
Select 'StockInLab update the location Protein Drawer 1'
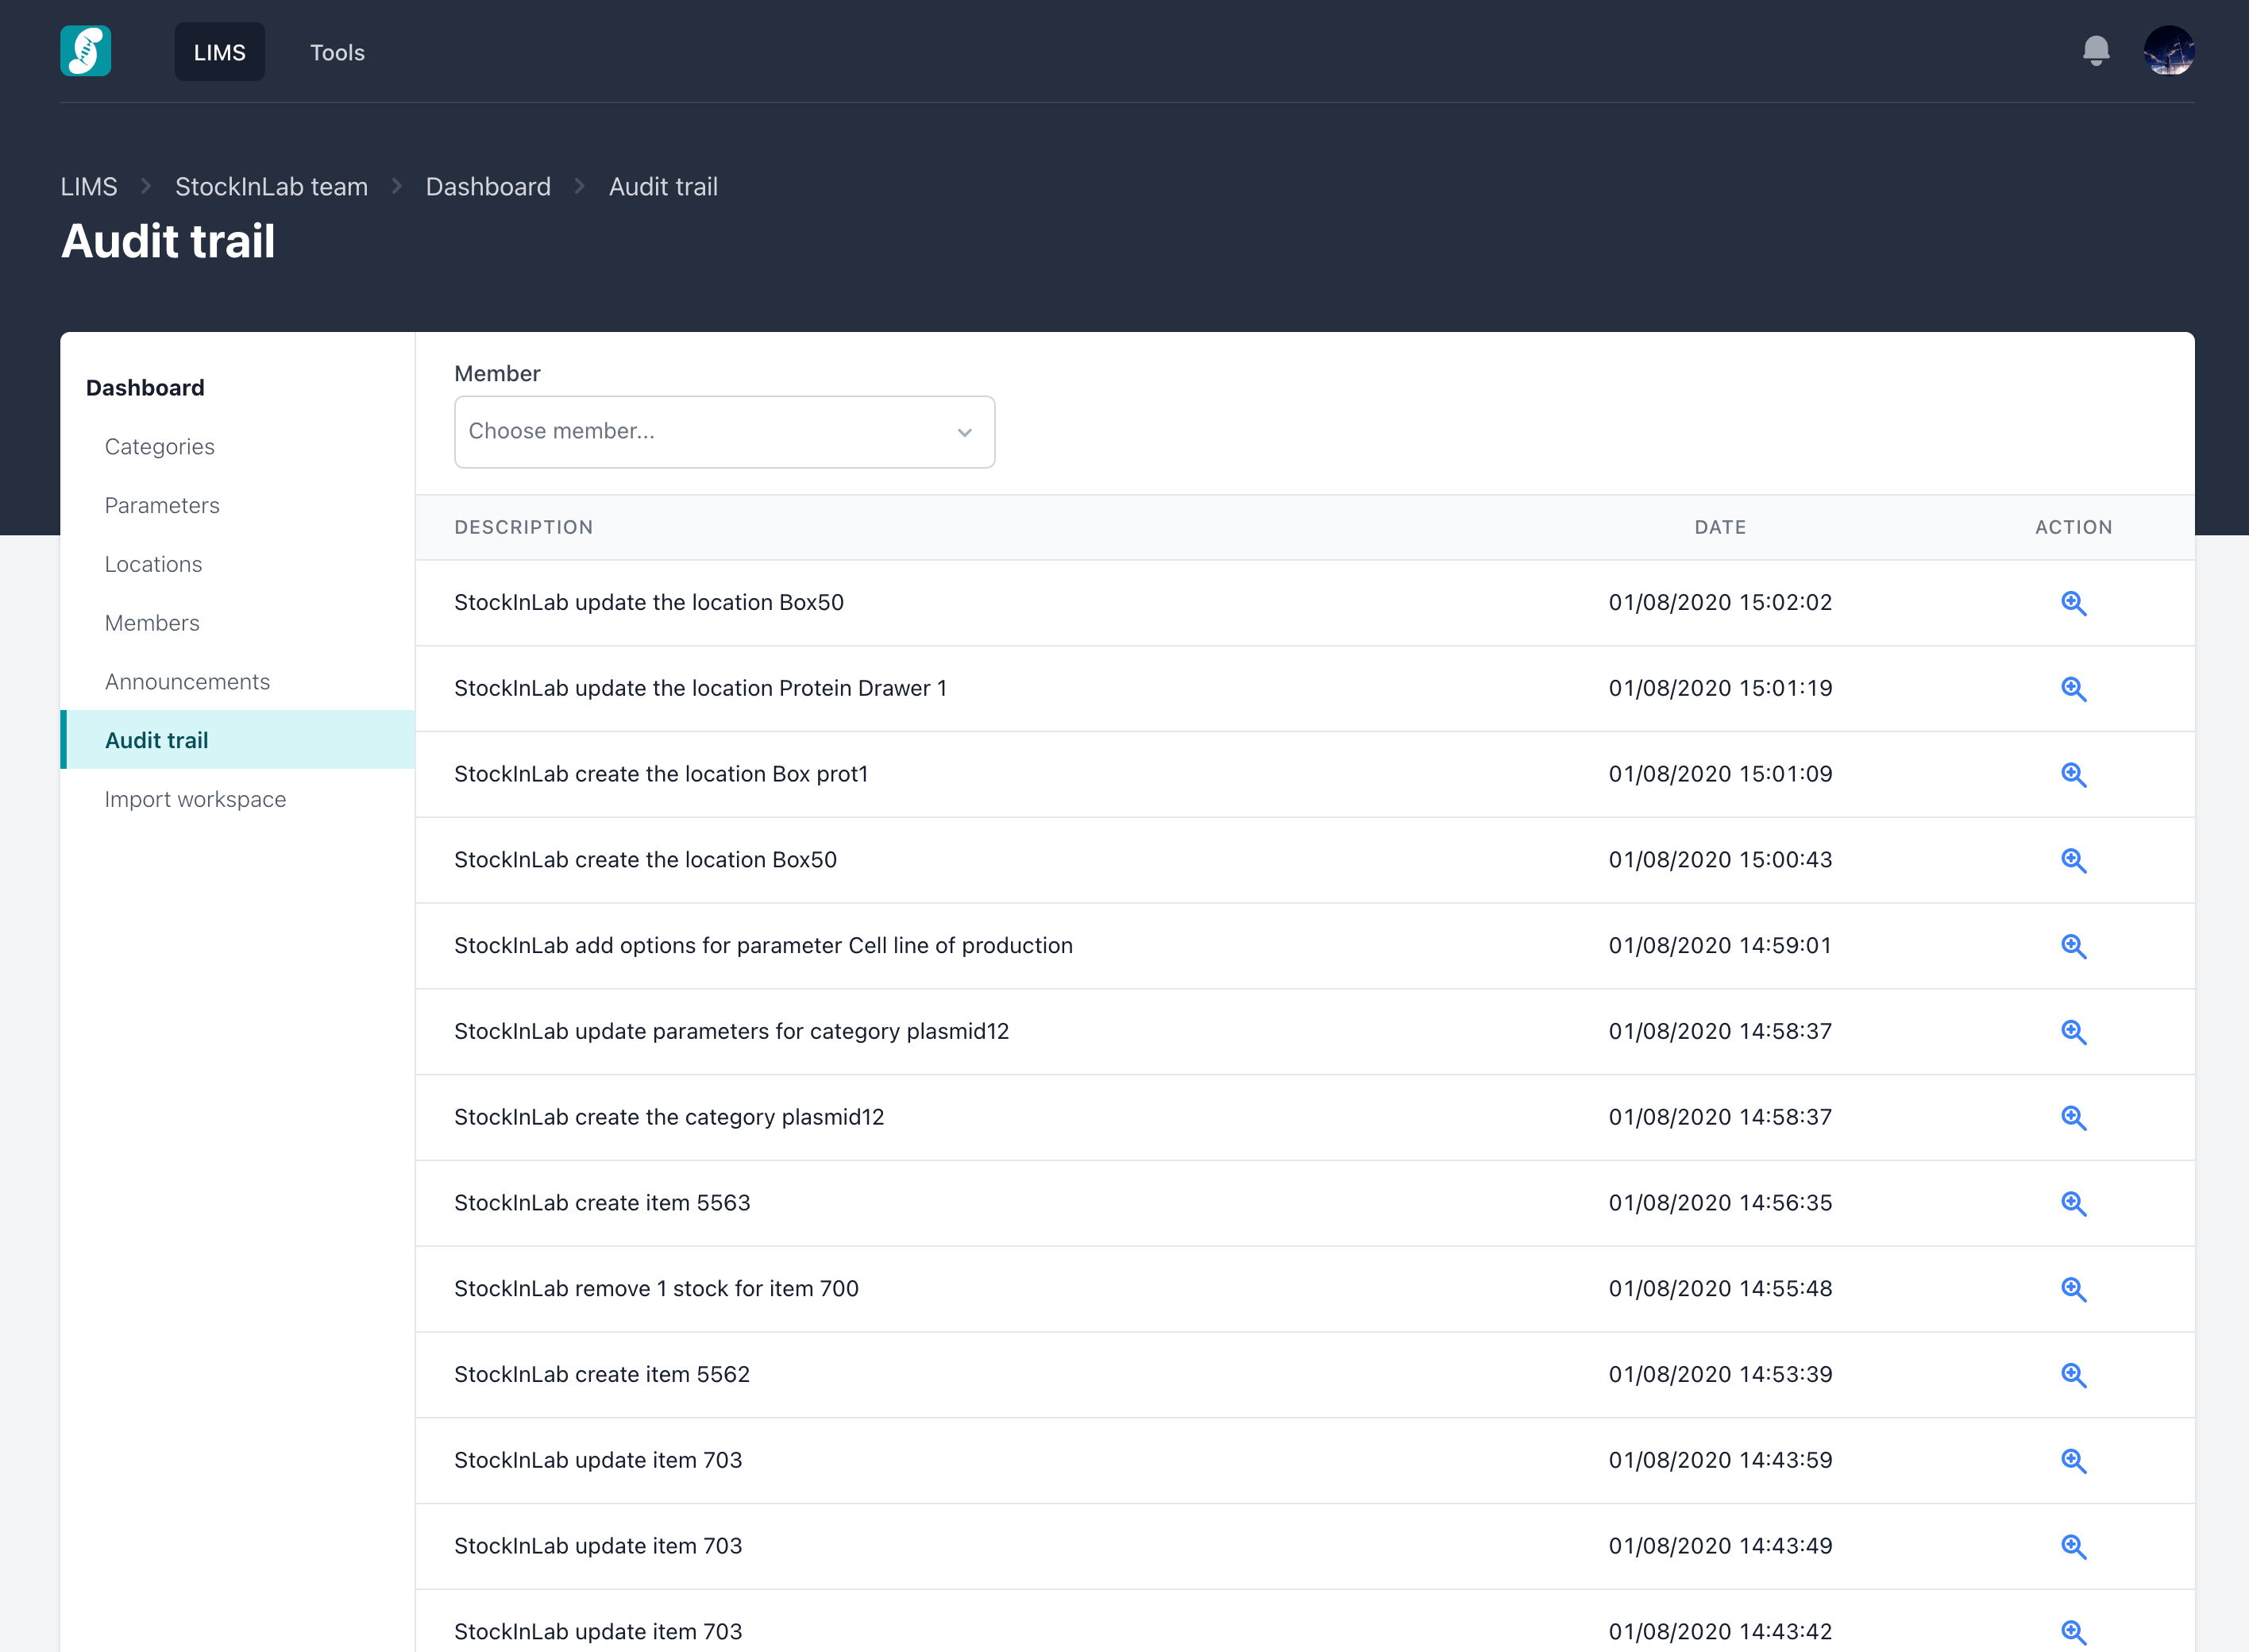(x=700, y=689)
